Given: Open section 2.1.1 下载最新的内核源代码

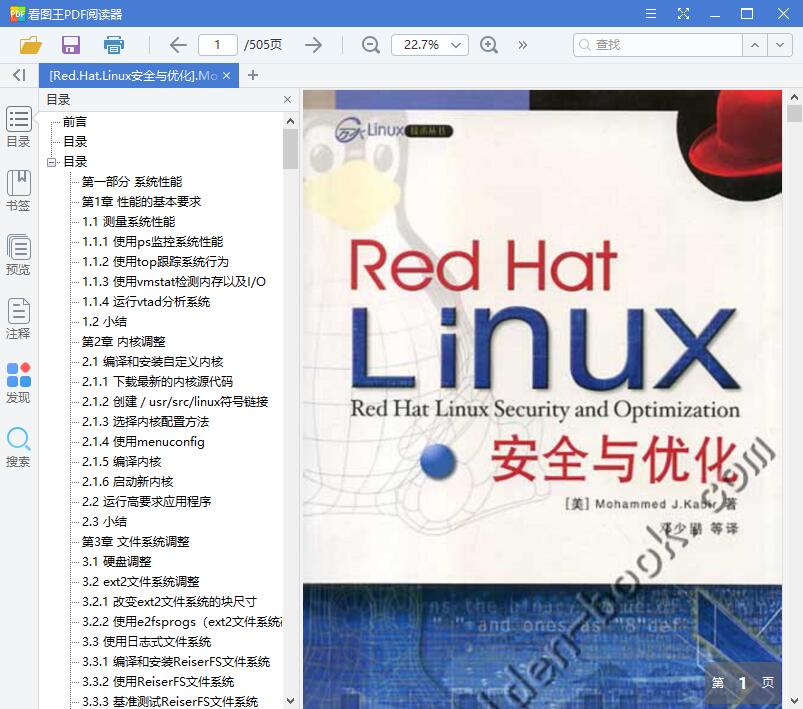Looking at the screenshot, I should point(157,381).
